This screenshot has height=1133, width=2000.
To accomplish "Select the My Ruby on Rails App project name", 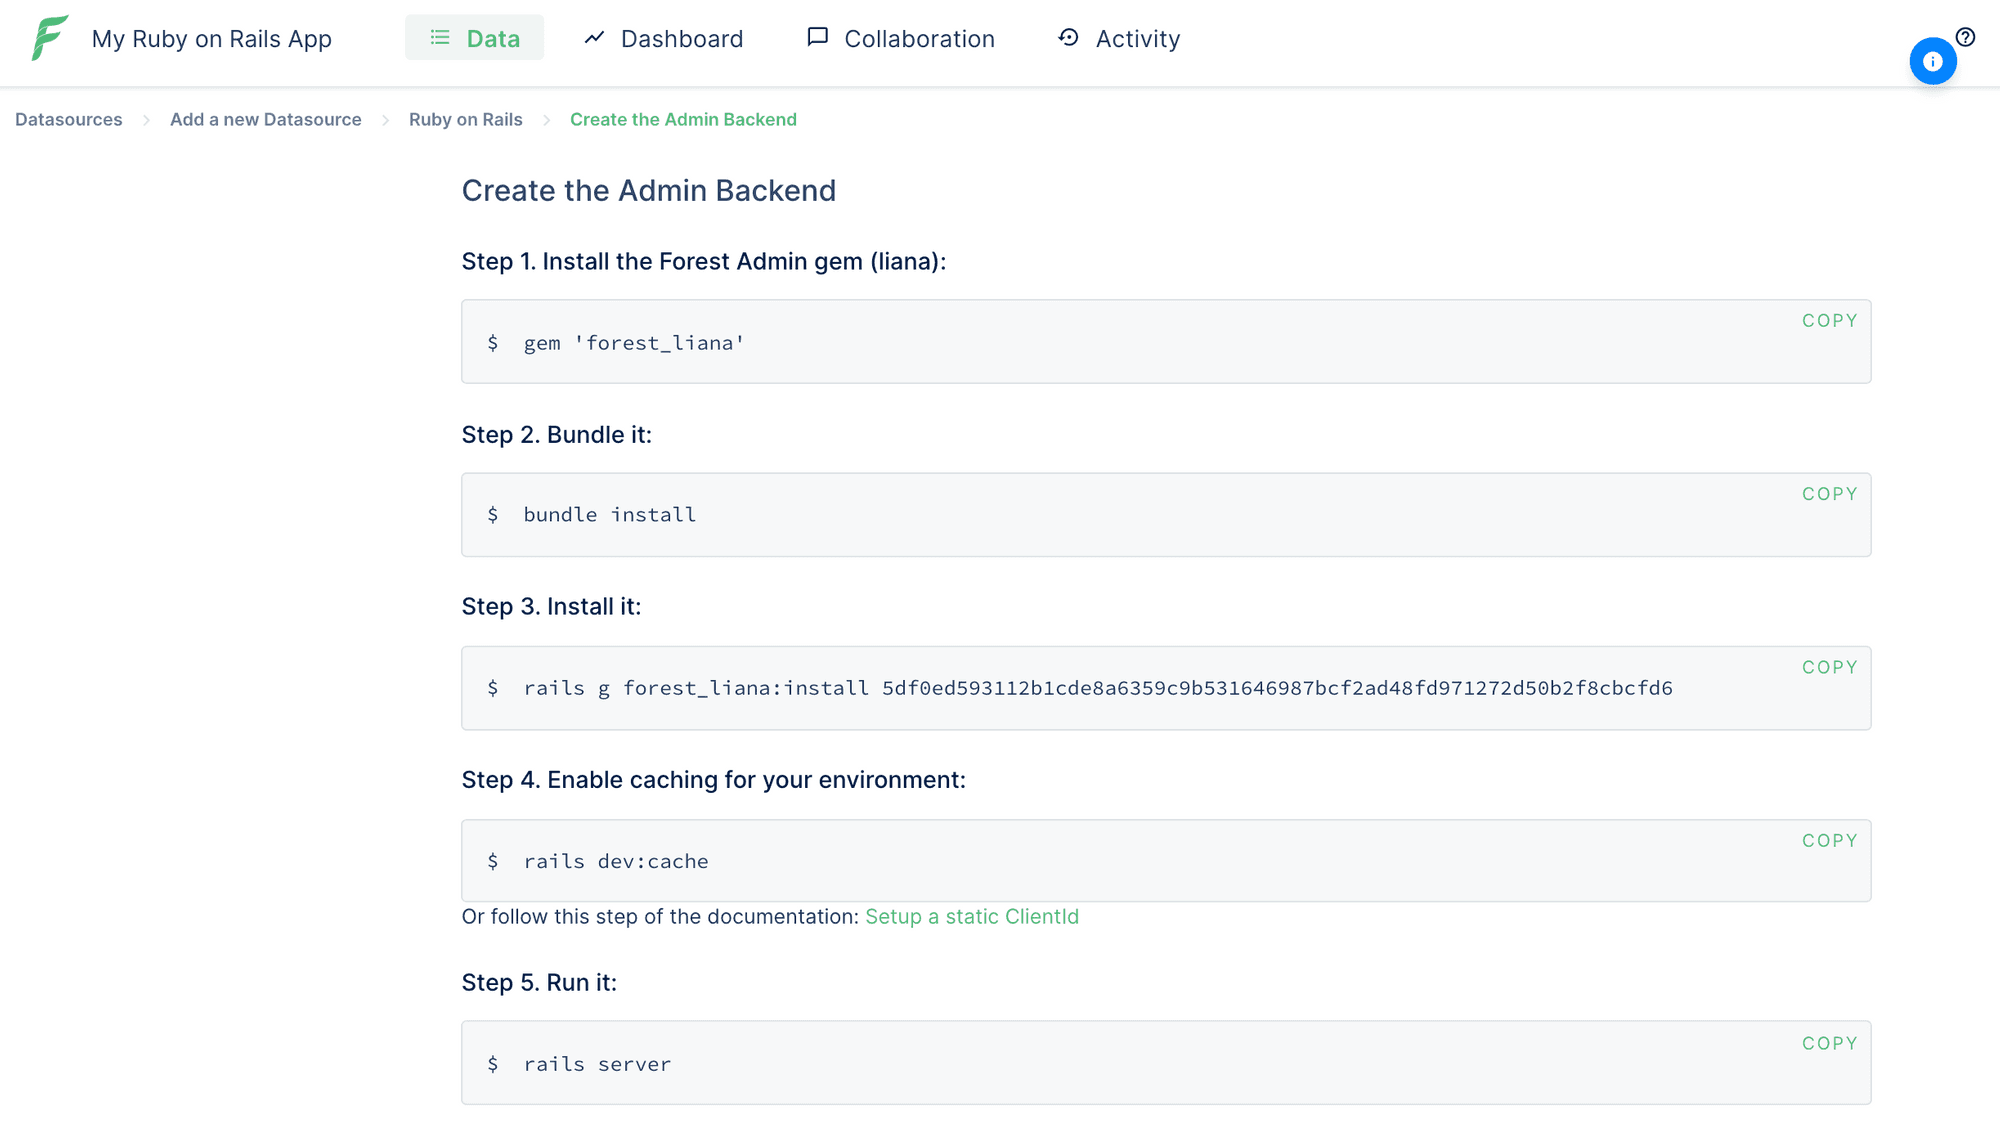I will pos(212,39).
